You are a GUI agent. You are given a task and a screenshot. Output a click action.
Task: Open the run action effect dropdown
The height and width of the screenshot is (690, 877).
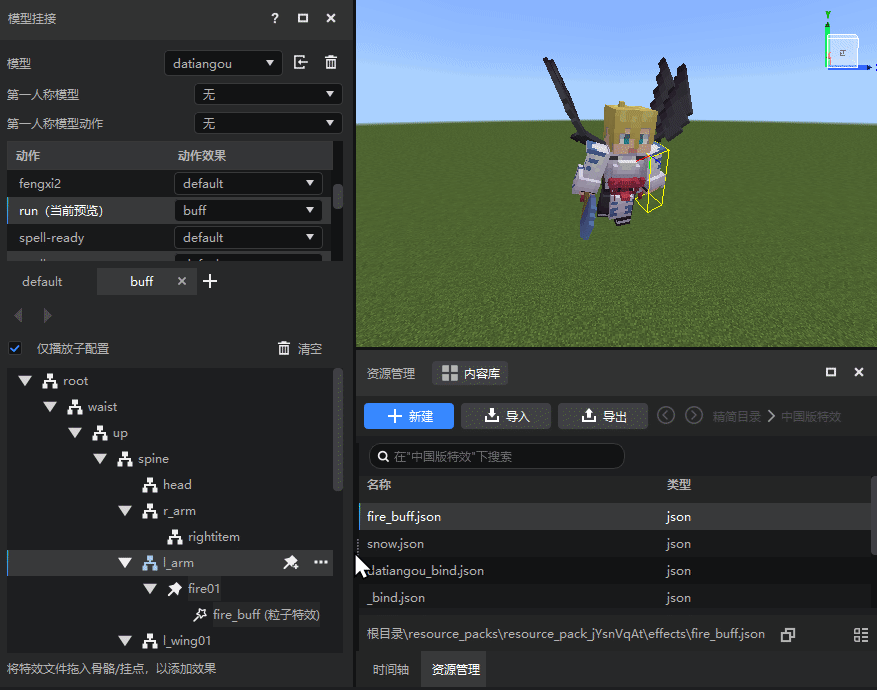[248, 210]
